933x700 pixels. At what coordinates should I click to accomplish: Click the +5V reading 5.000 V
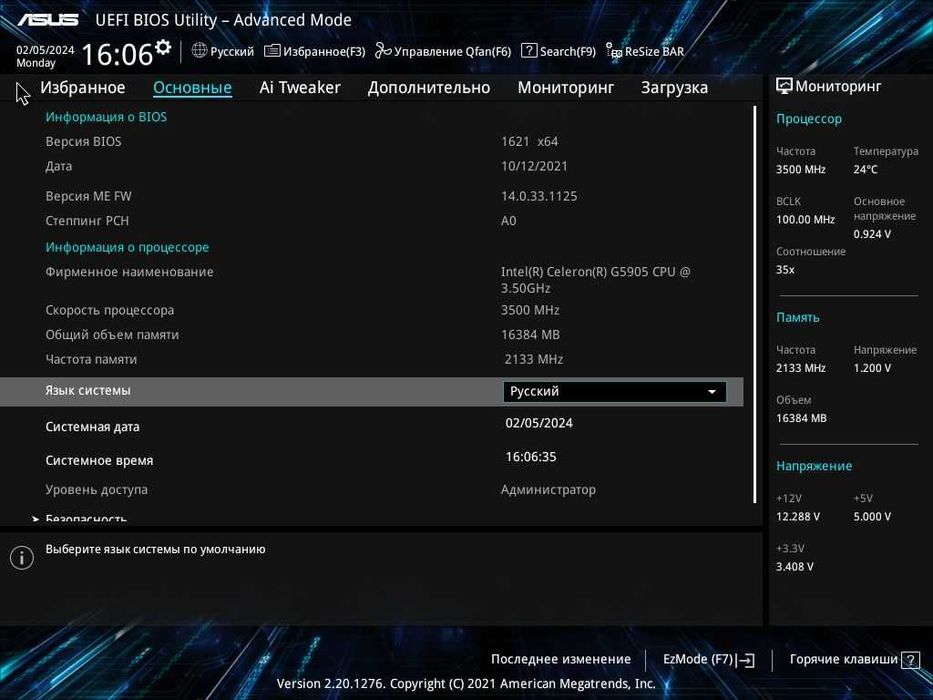click(x=872, y=517)
